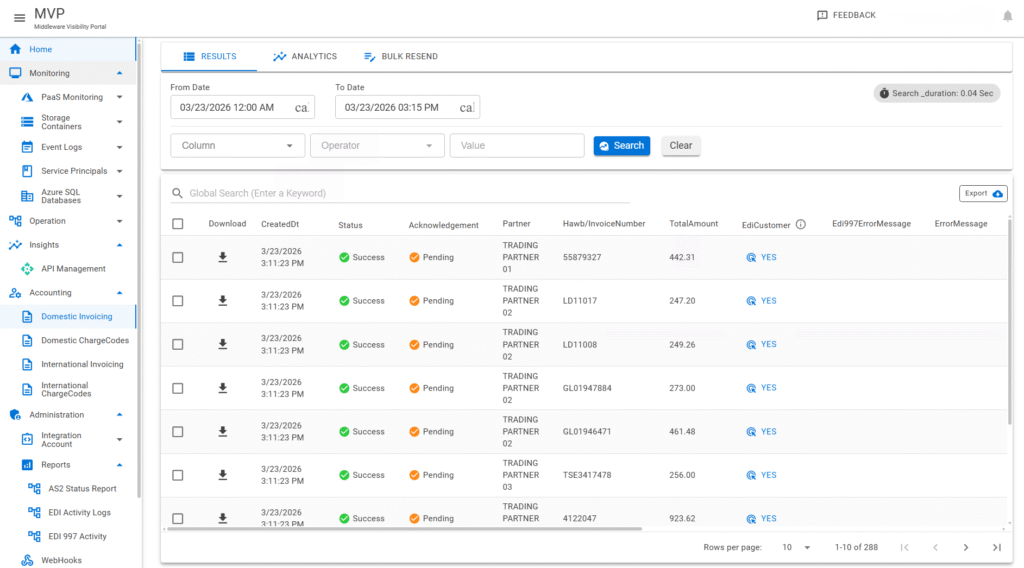Click the notifications bell icon
The height and width of the screenshot is (568, 1024).
click(x=1007, y=16)
